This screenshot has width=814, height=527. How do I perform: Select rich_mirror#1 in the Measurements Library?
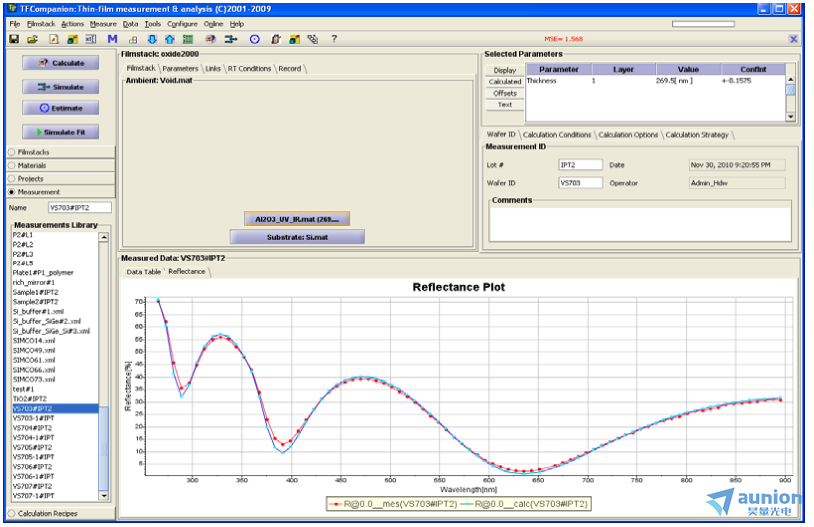(x=55, y=283)
